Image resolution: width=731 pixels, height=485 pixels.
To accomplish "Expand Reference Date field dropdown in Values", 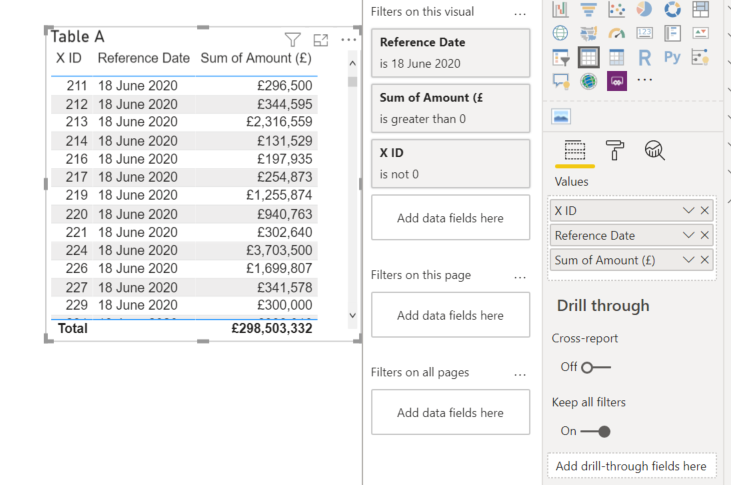I will pyautogui.click(x=689, y=235).
